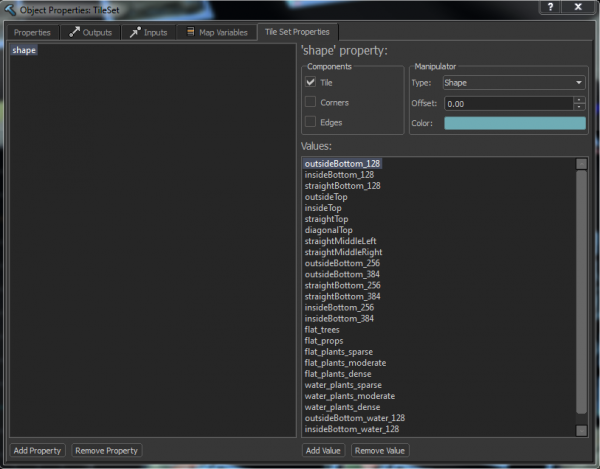Decrease Offset with the down arrow
The height and width of the screenshot is (469, 600).
click(x=579, y=107)
